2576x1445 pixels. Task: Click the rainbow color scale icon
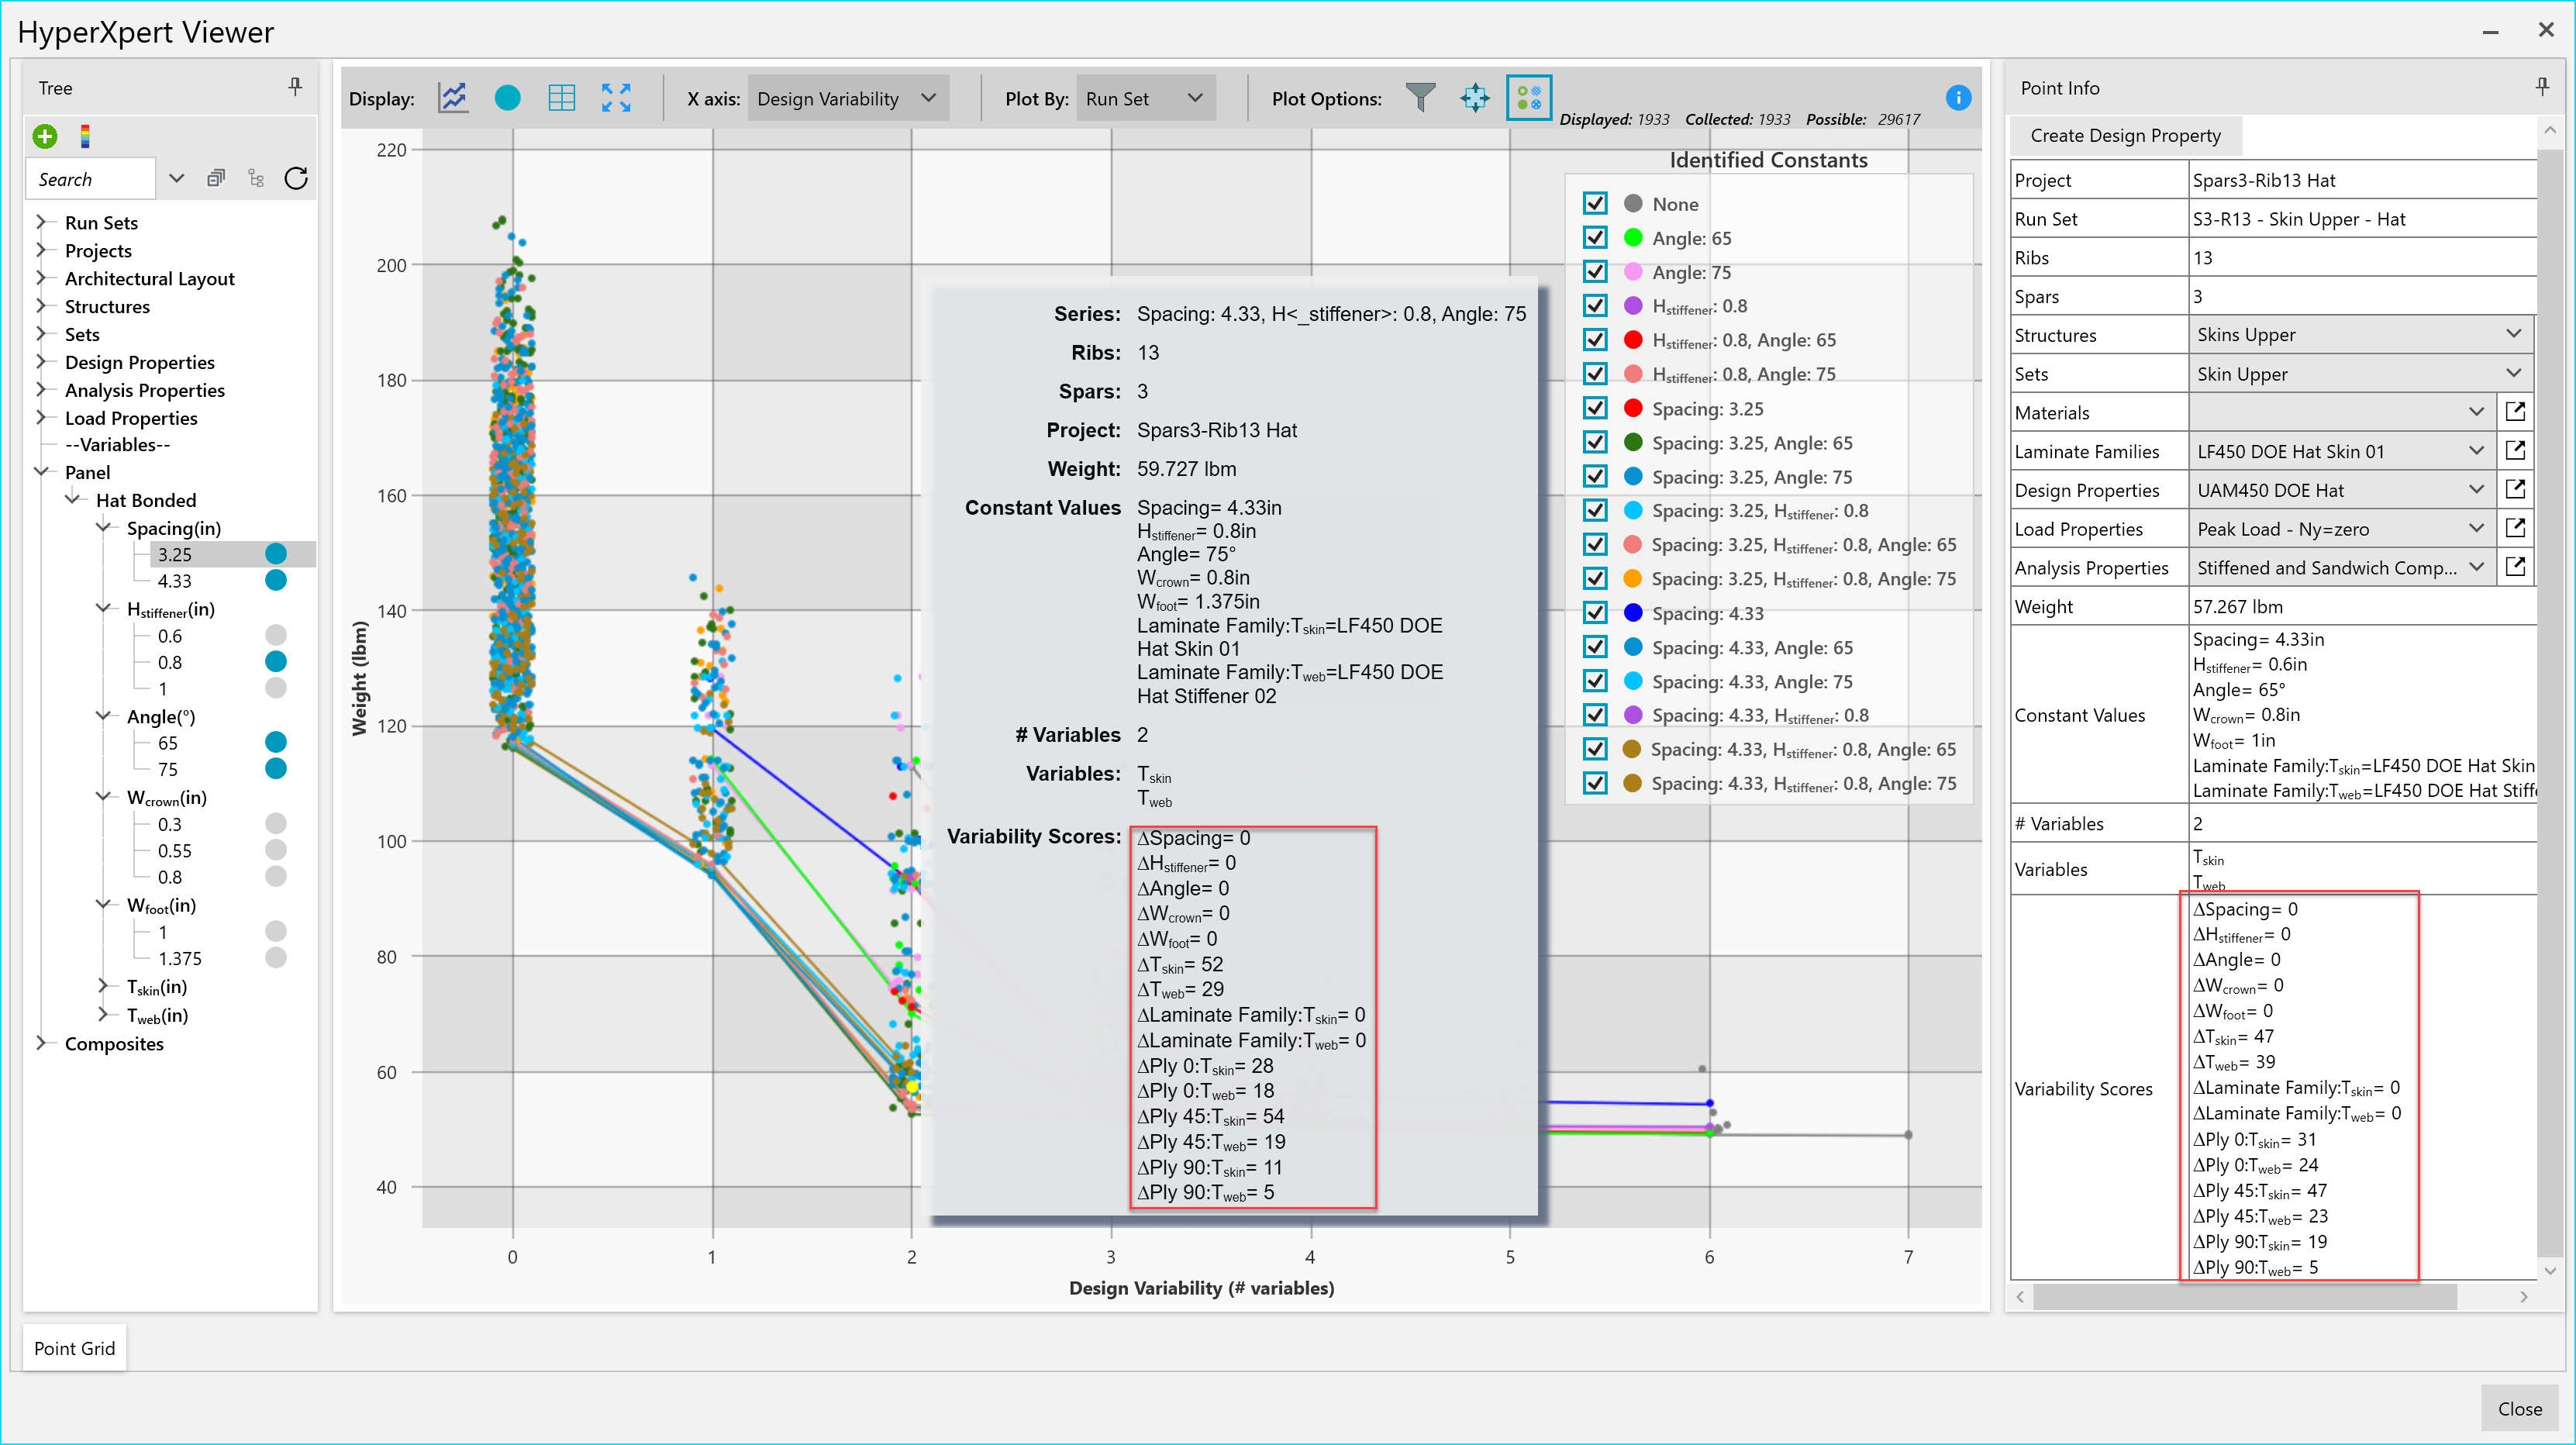click(85, 136)
